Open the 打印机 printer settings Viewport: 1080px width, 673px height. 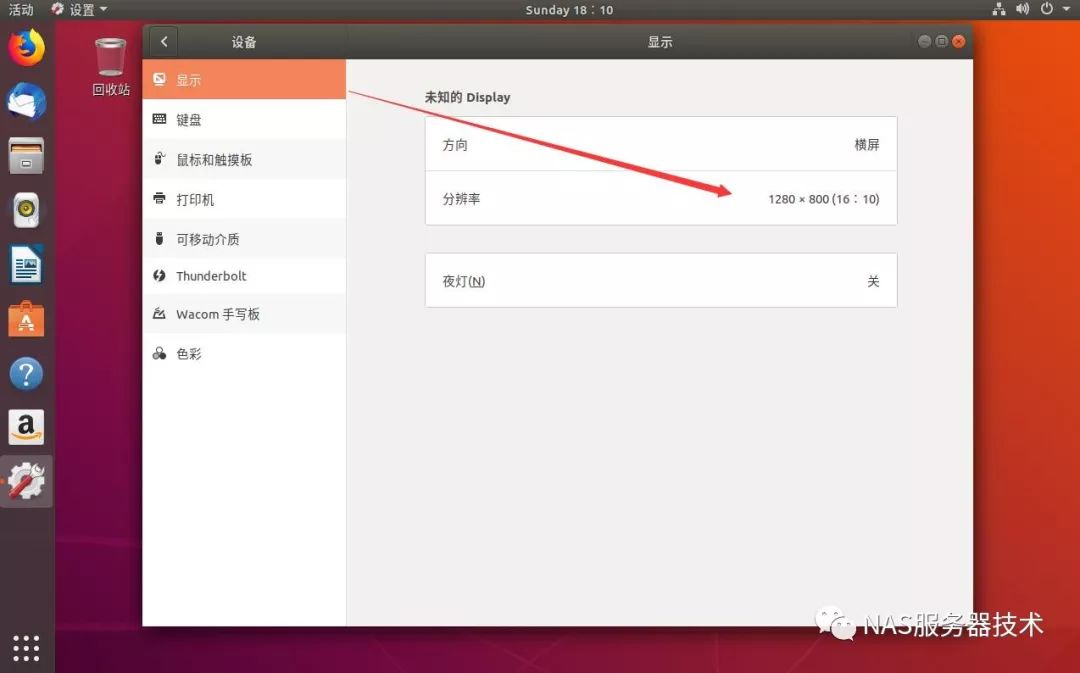point(244,199)
